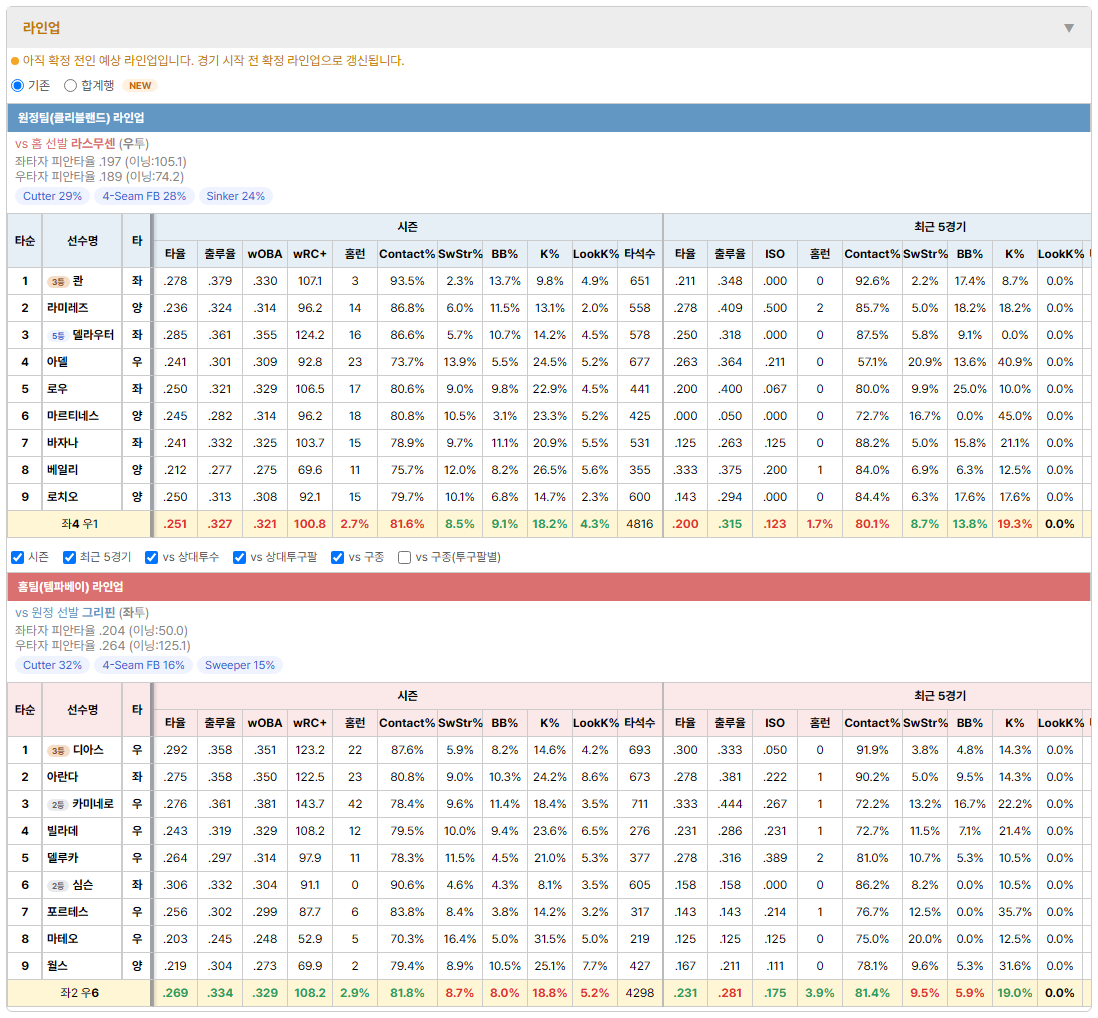This screenshot has width=1098, height=1018.
Task: Select player name 아델 in Cleveland lineup
Action: (57, 362)
